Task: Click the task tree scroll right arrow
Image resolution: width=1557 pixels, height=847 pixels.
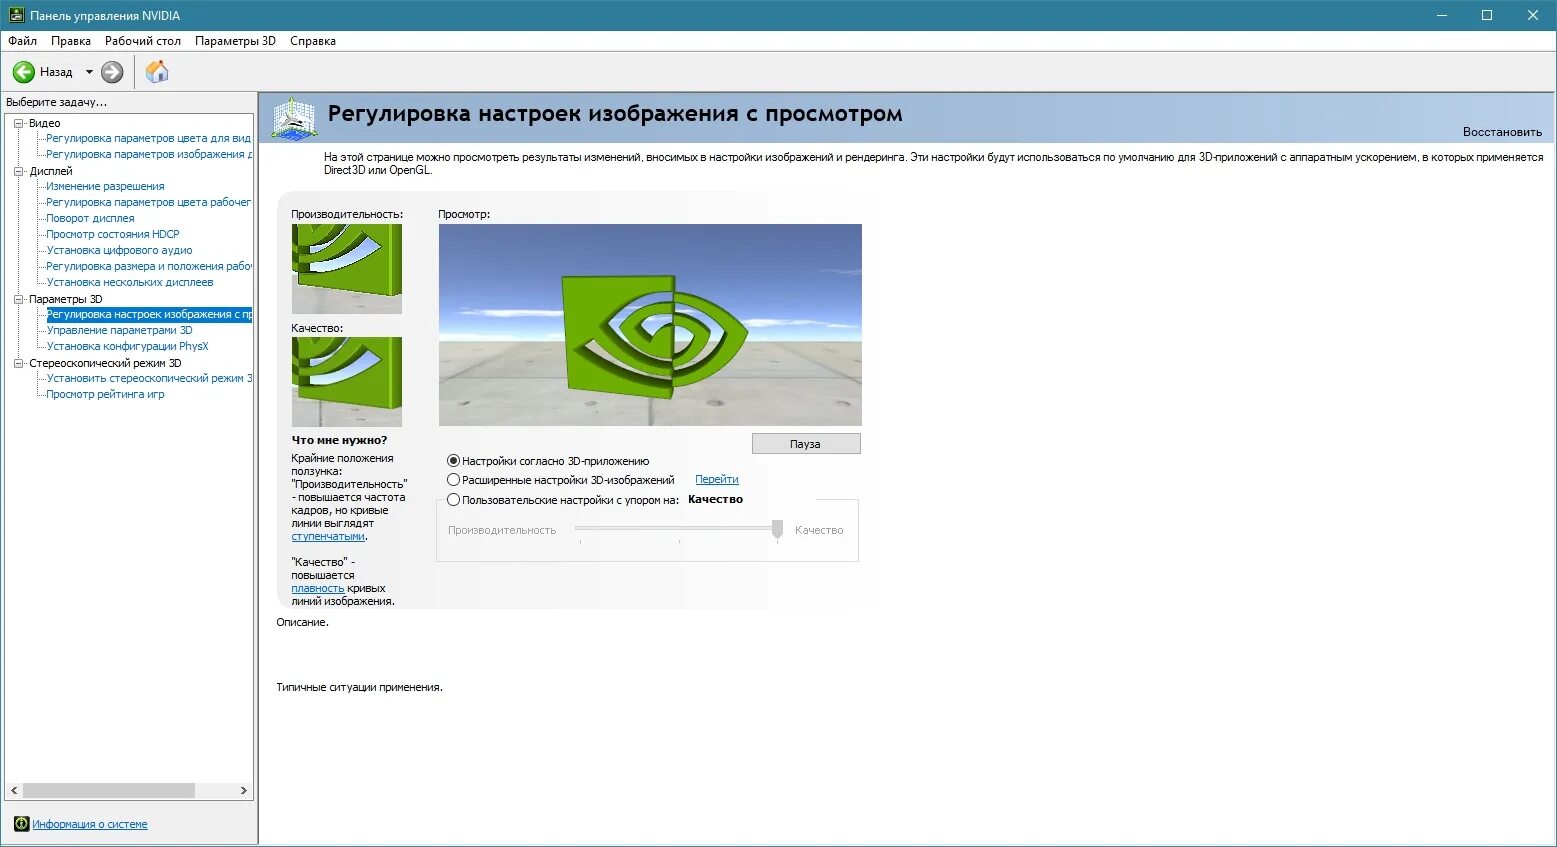Action: pos(243,790)
